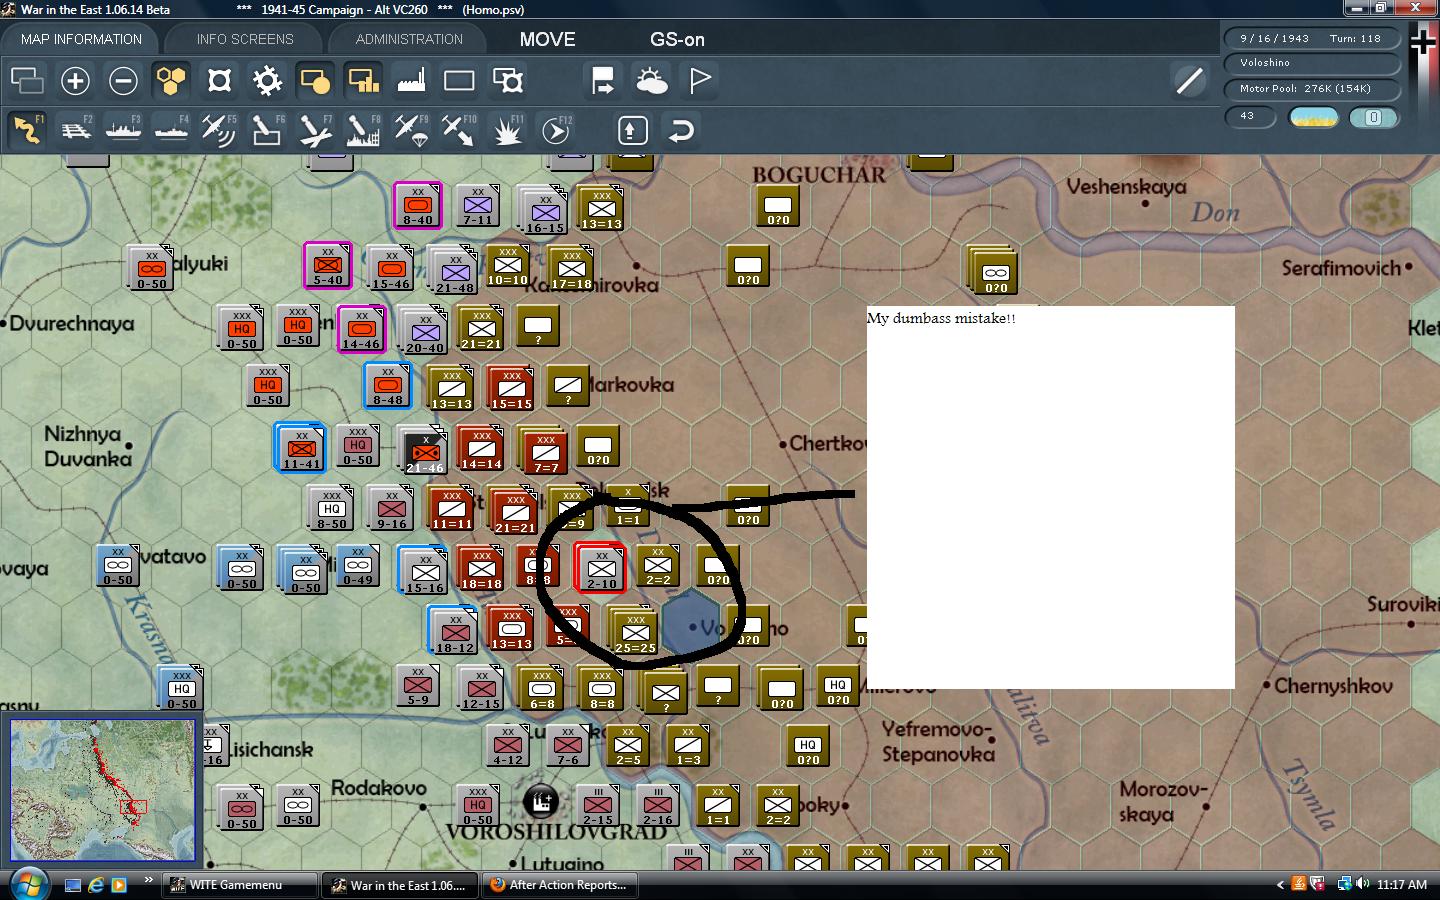Click the Voroshilovgrad factory icon
The height and width of the screenshot is (900, 1440).
541,802
